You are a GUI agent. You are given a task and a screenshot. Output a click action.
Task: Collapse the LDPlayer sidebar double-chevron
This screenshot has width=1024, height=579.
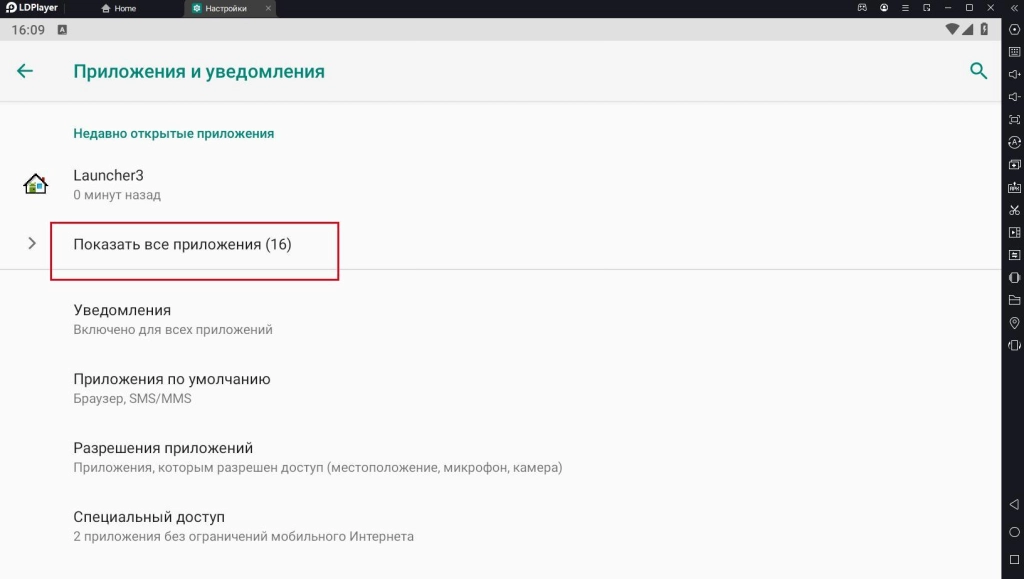[x=1012, y=8]
